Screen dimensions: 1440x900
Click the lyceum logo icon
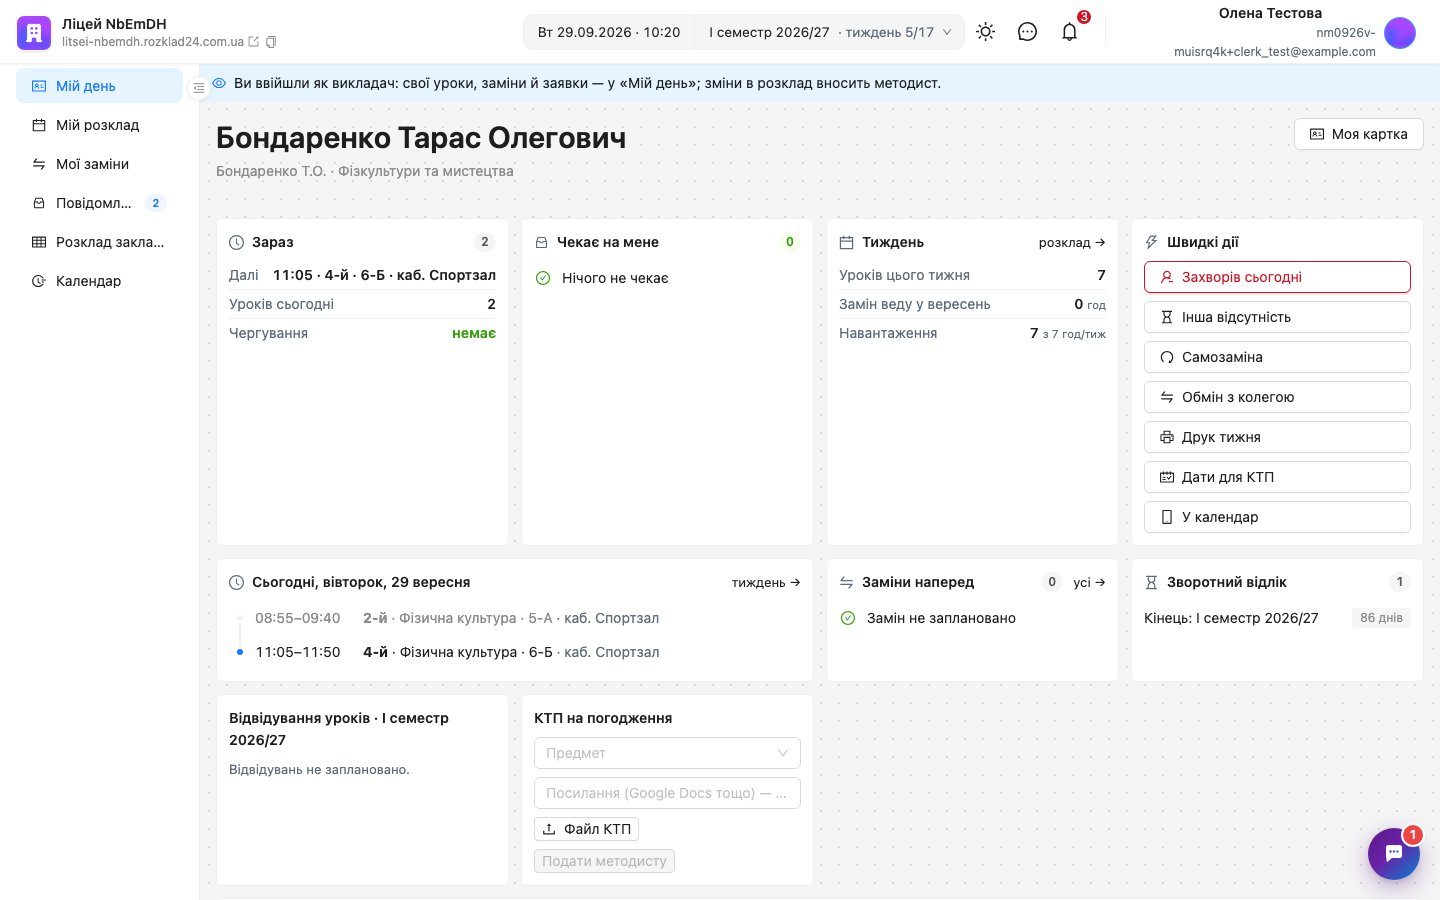click(34, 33)
